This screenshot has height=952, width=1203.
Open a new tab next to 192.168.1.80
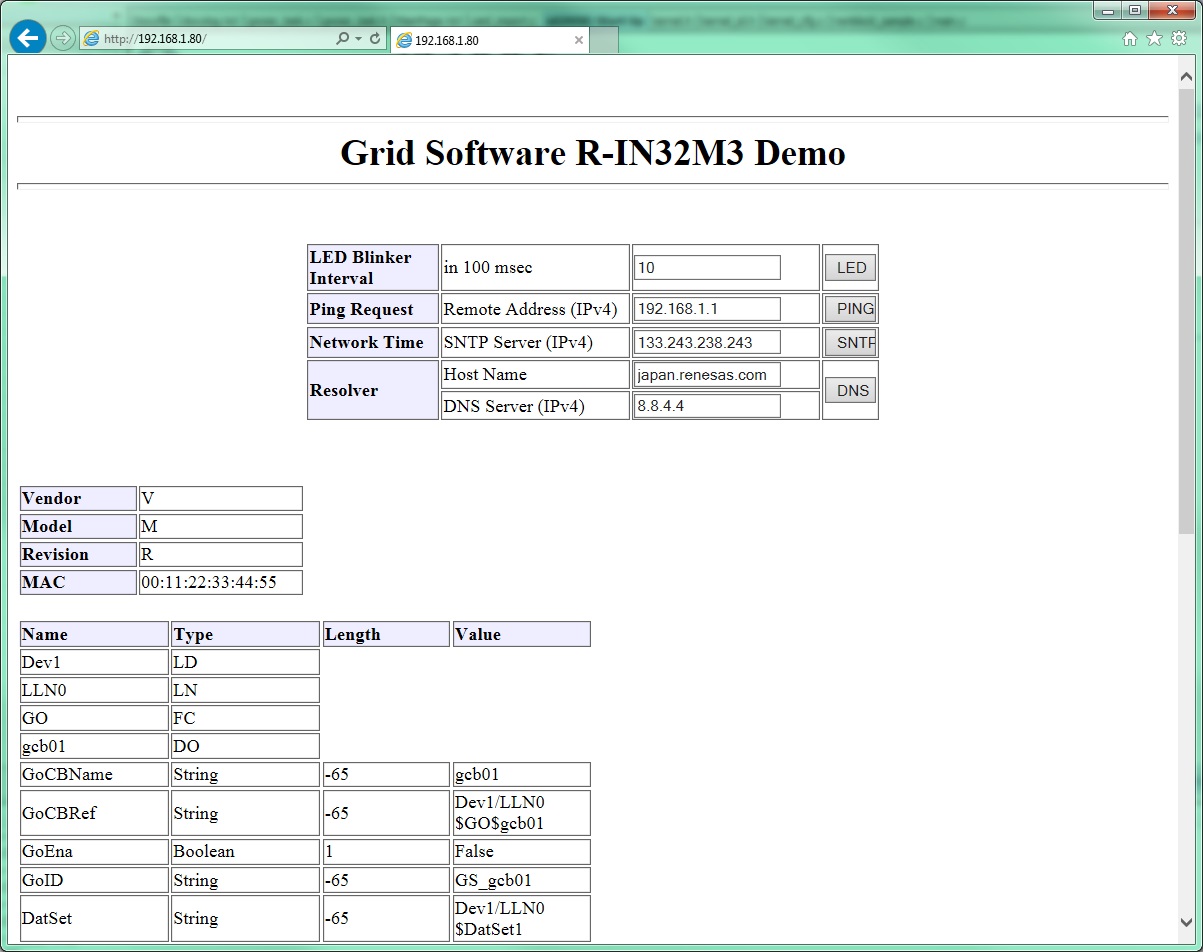pos(604,40)
